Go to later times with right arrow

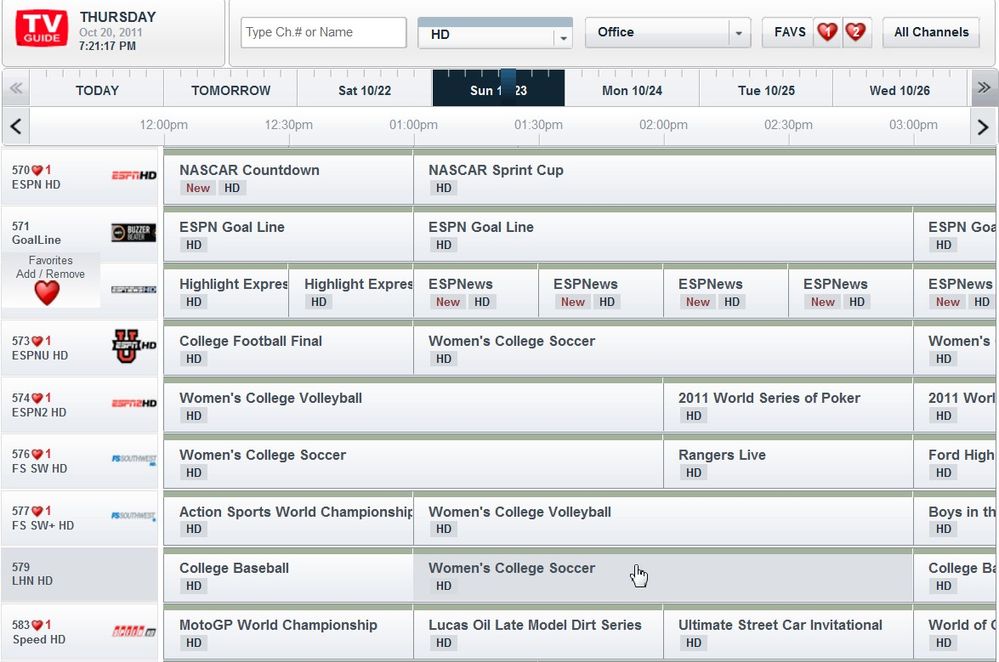pos(983,127)
